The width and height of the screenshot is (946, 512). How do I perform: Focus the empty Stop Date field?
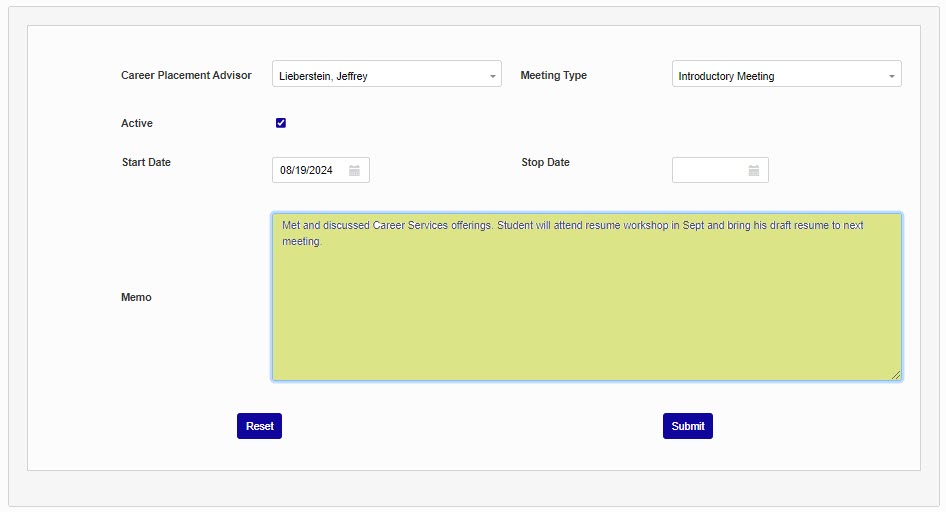pyautogui.click(x=708, y=170)
